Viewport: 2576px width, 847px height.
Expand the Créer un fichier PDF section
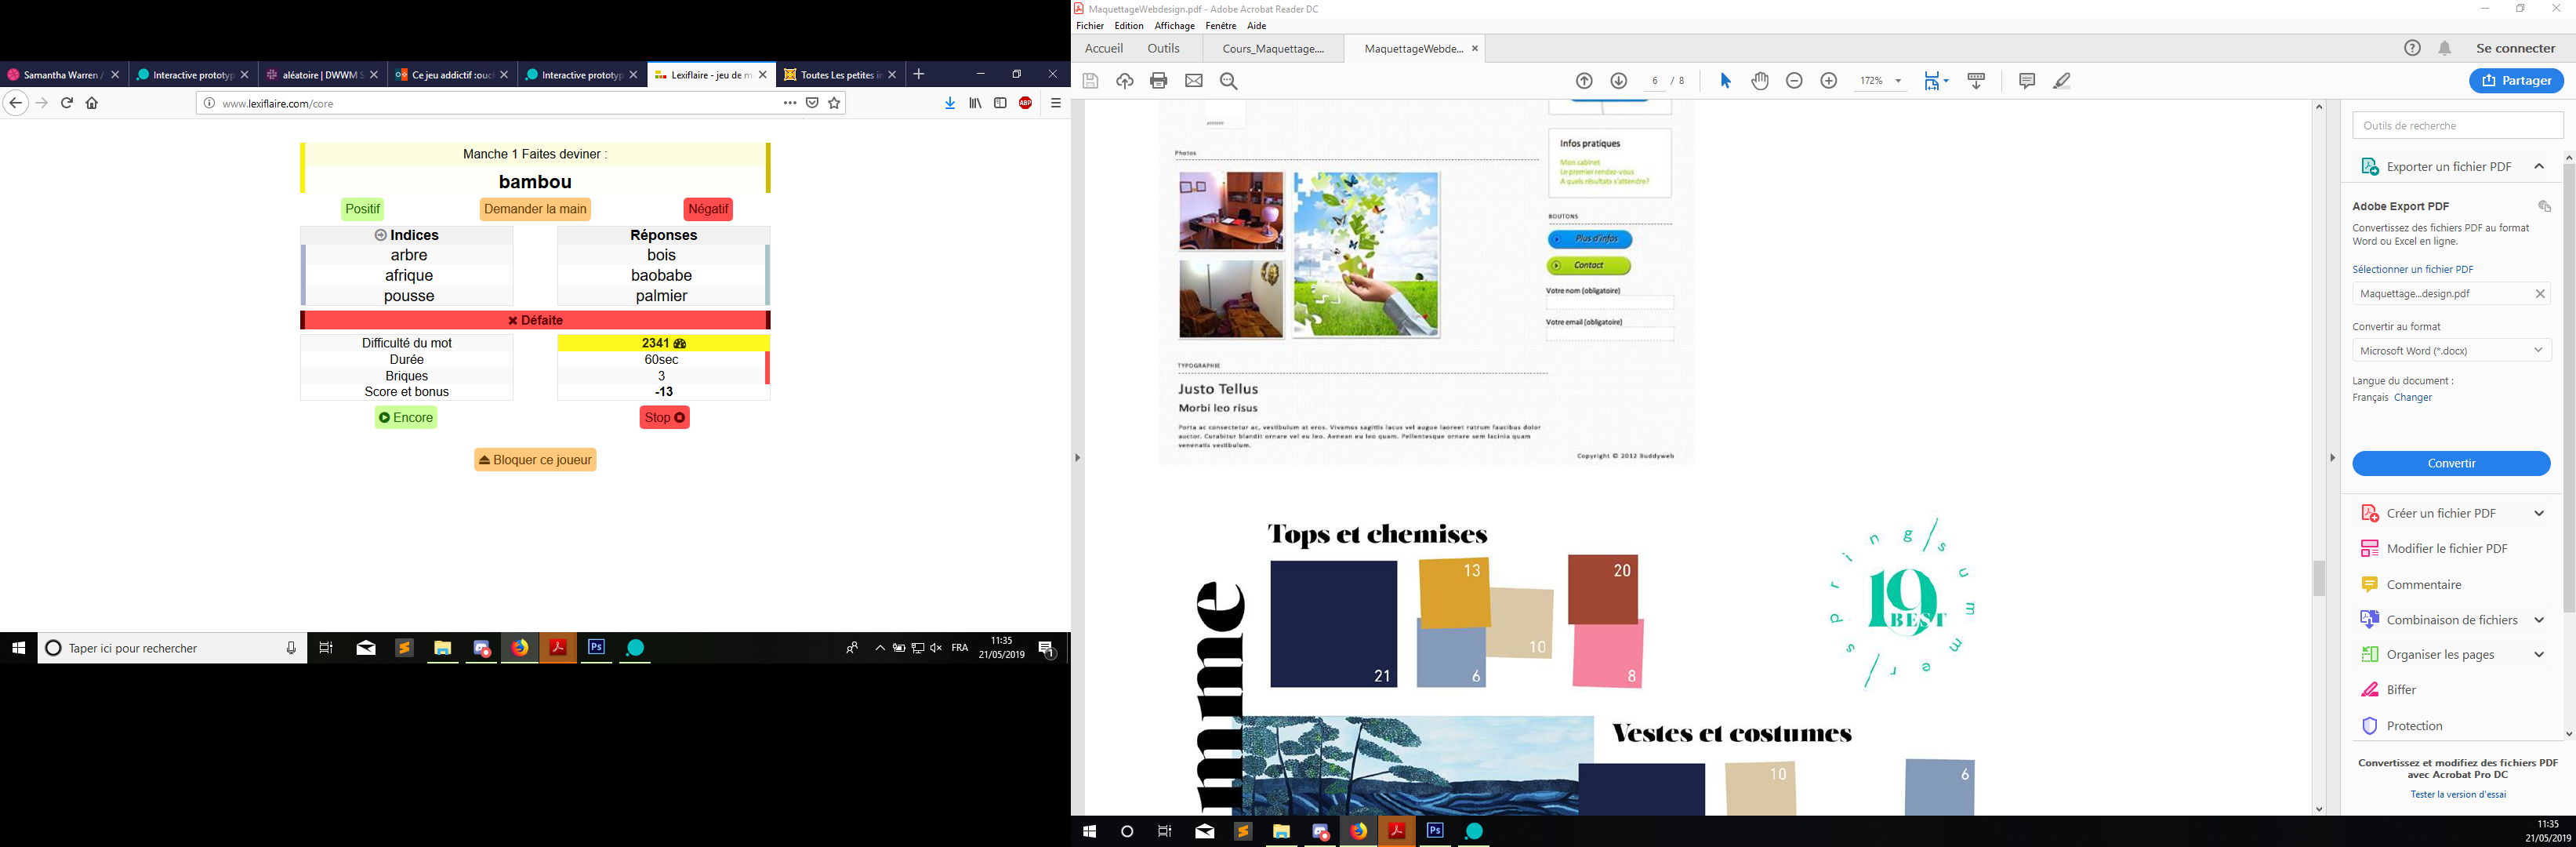tap(2538, 513)
